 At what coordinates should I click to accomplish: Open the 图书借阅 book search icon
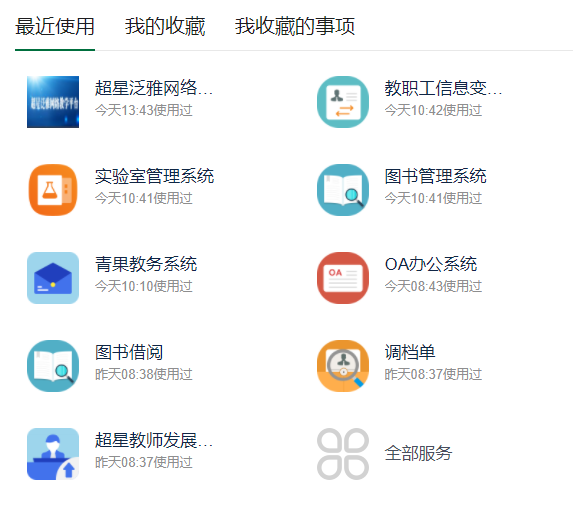pyautogui.click(x=53, y=366)
